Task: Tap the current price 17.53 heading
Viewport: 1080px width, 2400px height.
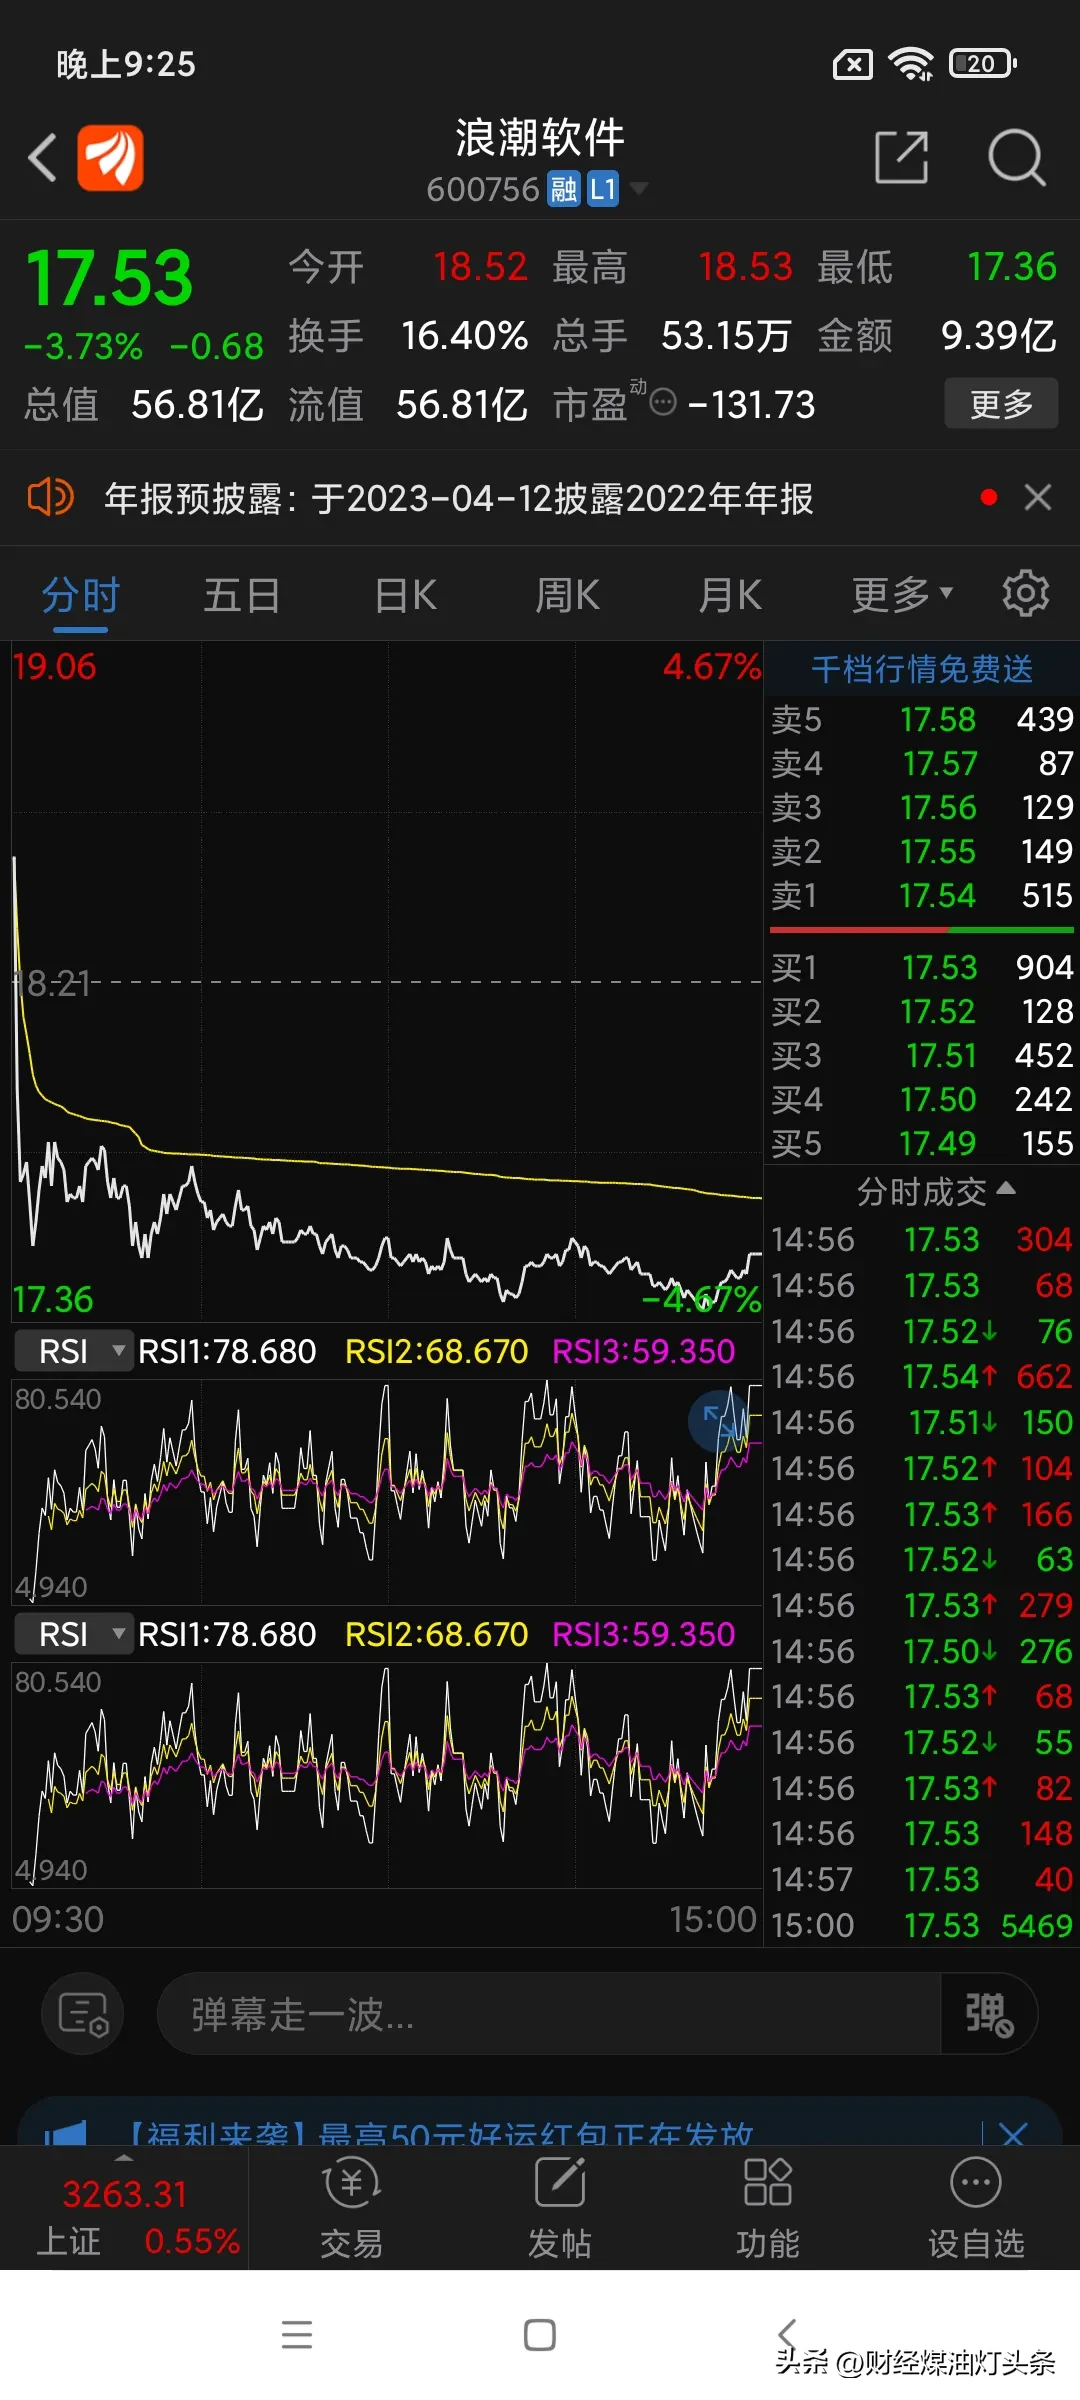Action: tap(109, 278)
